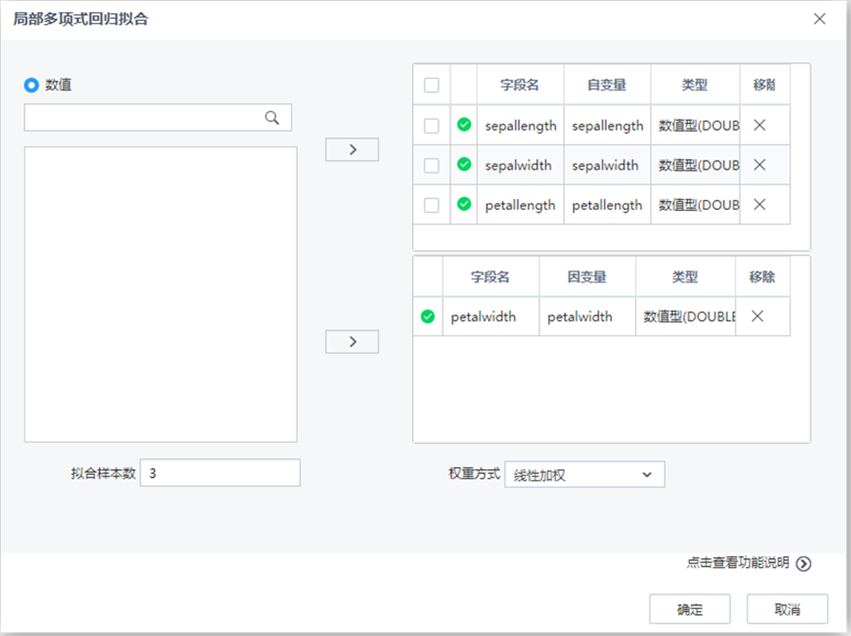Click the green check icon on sepallength row

463,125
